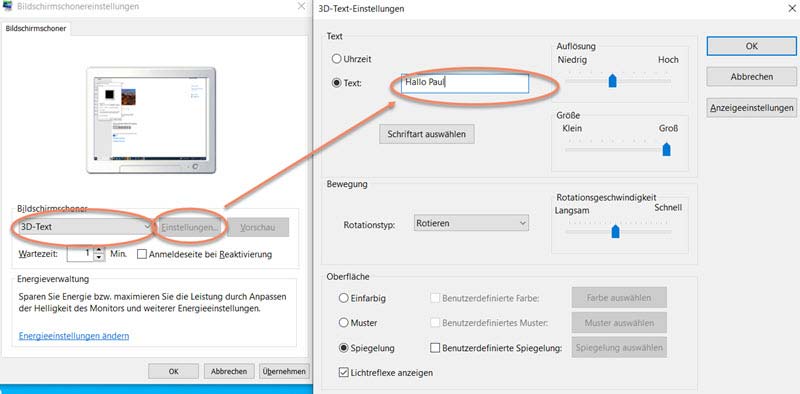
Task: Open Energieeinstellungen ändern link
Action: [74, 336]
